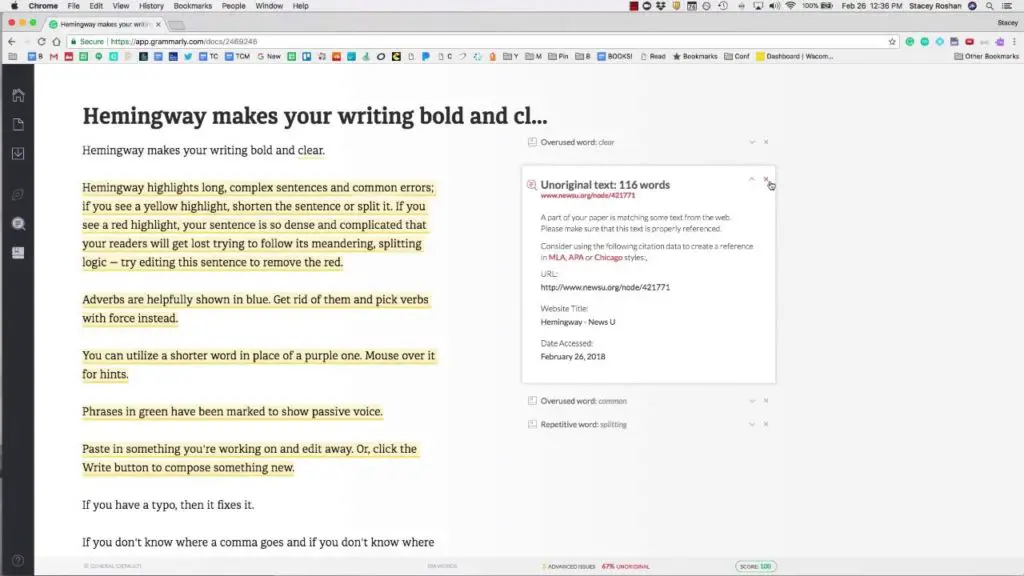Click the Dropbox menu bar icon
Image resolution: width=1024 pixels, height=576 pixels.
(661, 6)
